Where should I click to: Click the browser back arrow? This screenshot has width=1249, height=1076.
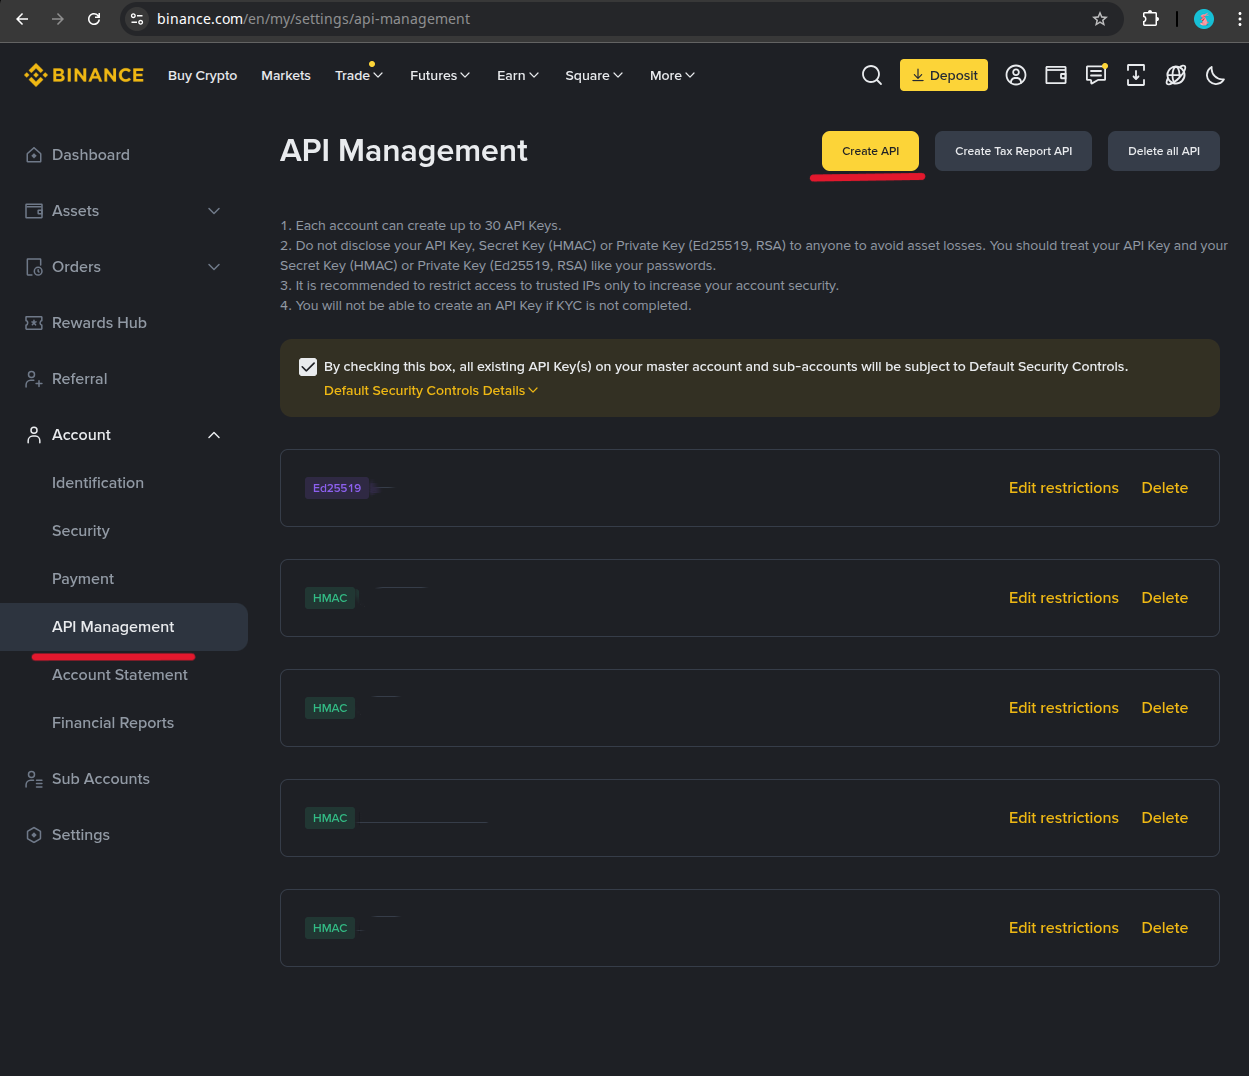22,19
